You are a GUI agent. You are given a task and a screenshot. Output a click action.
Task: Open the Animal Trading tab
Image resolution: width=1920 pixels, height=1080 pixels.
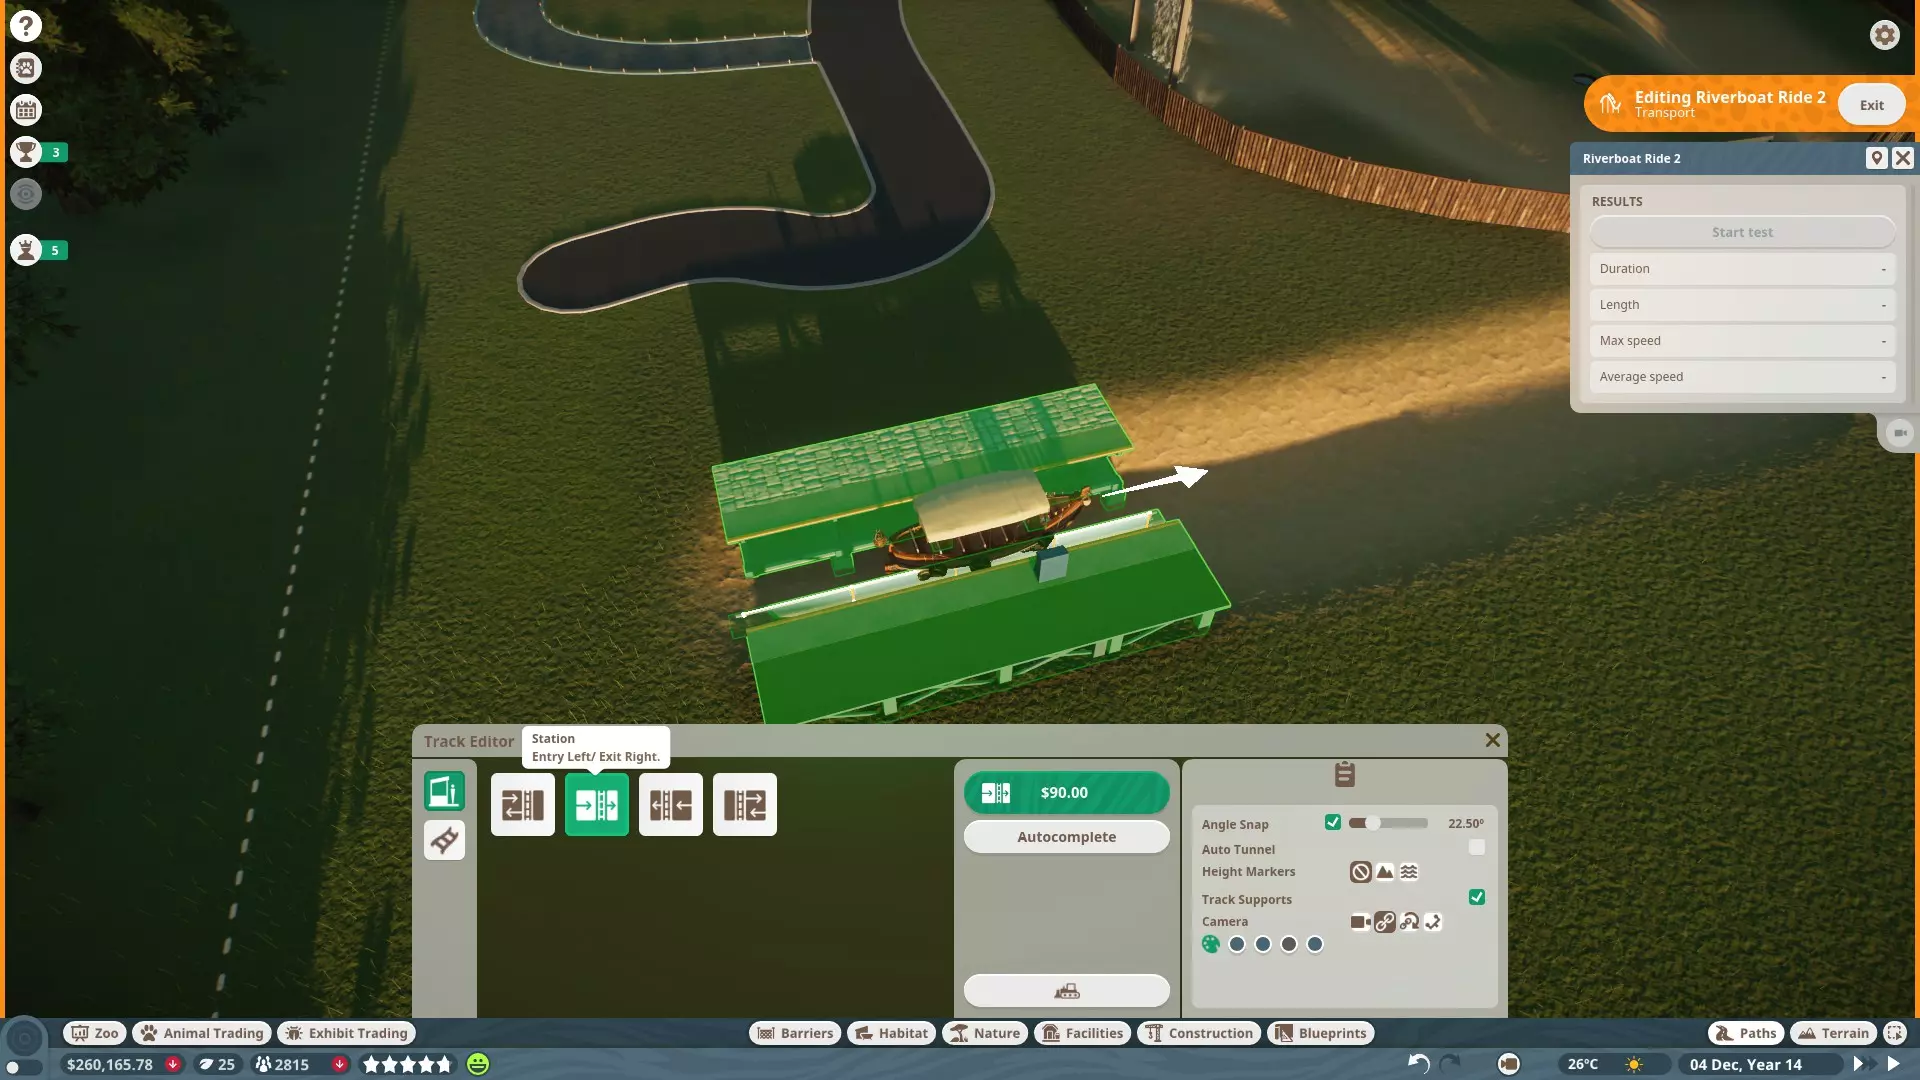pos(203,1033)
